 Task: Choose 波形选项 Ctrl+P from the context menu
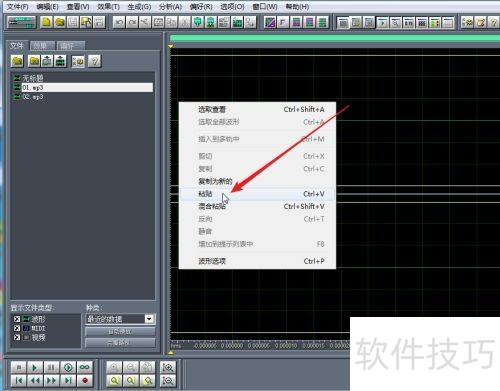pos(257,261)
